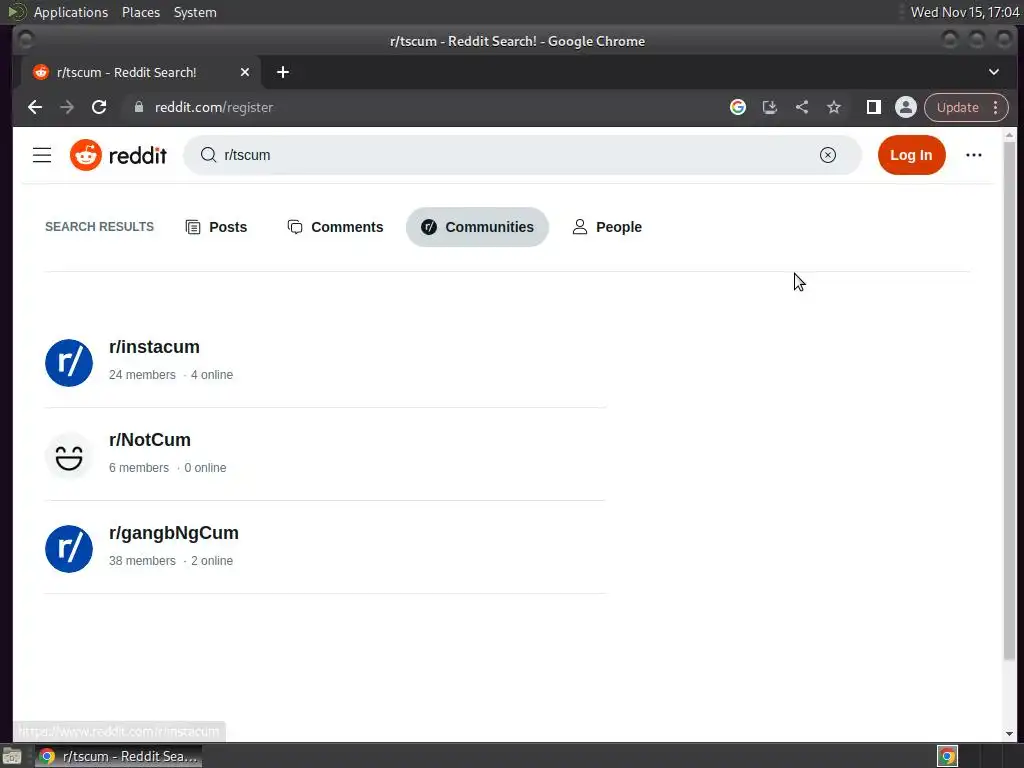Click the Google icon in address bar

point(737,107)
